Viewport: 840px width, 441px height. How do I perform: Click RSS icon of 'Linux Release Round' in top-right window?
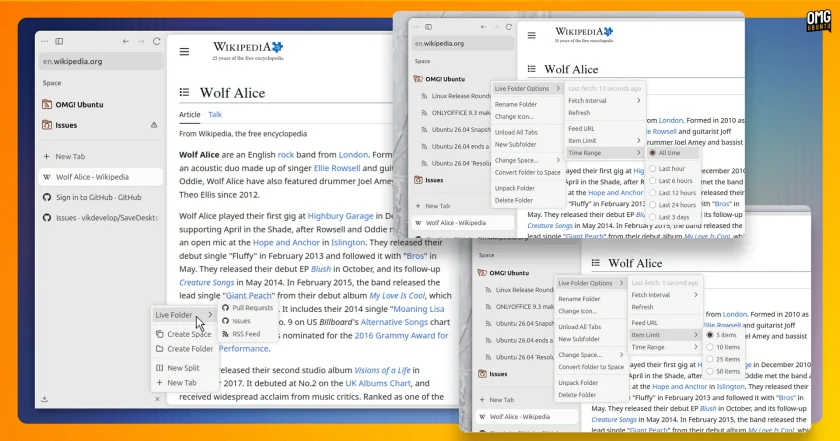[x=424, y=96]
